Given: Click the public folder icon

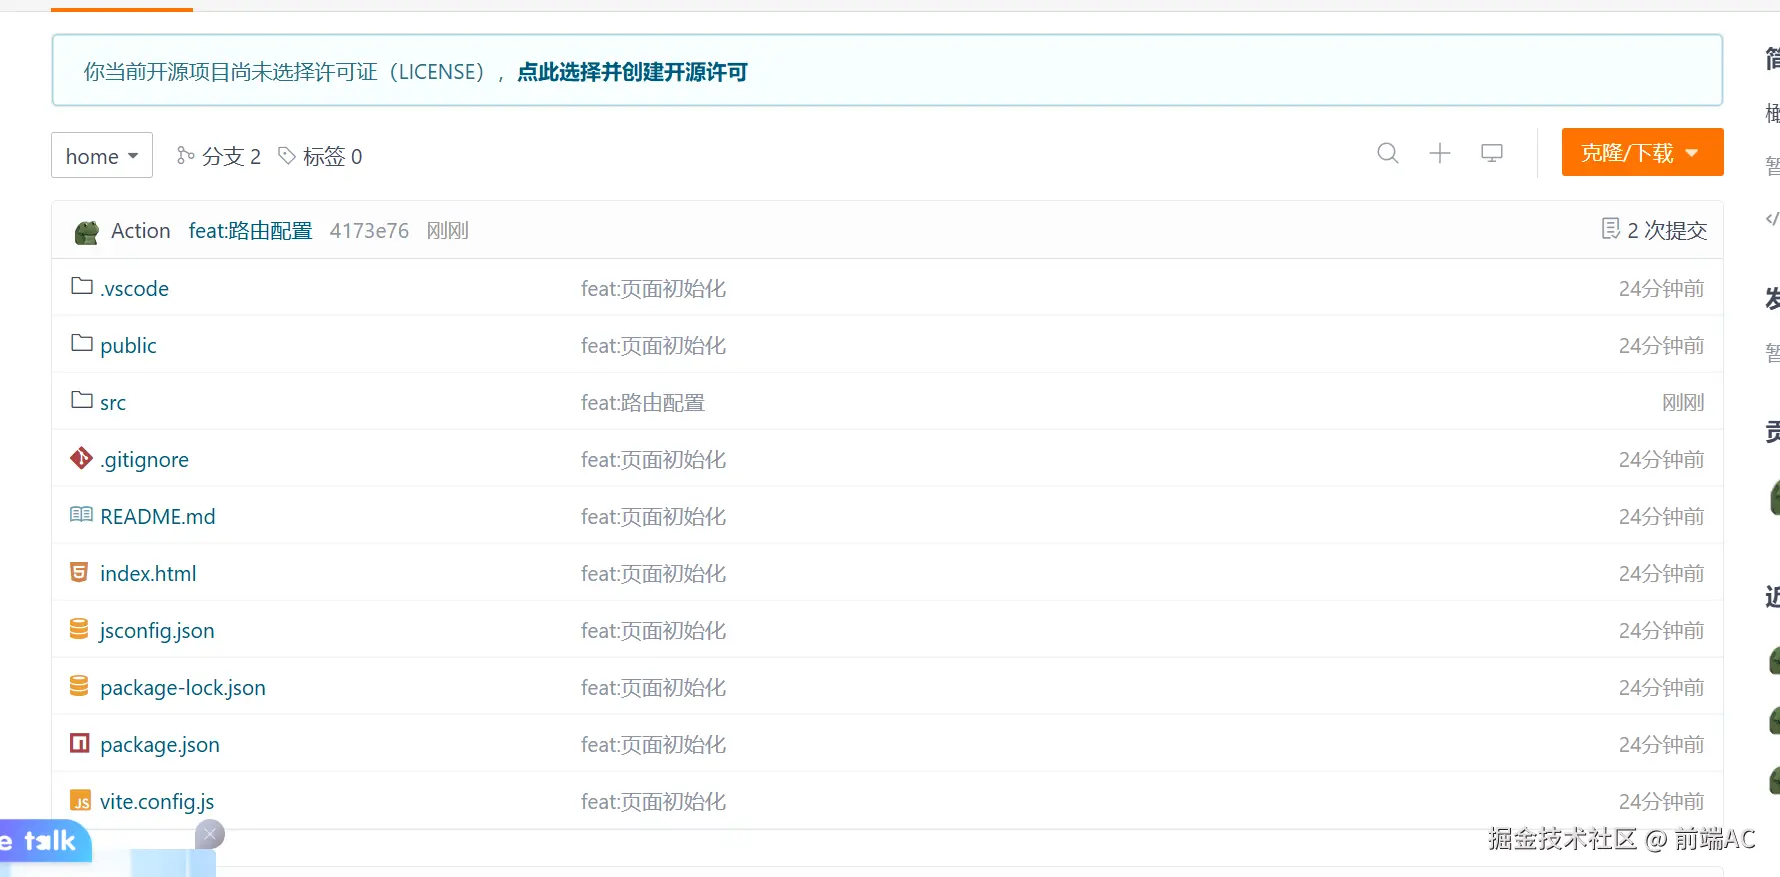Looking at the screenshot, I should (82, 344).
